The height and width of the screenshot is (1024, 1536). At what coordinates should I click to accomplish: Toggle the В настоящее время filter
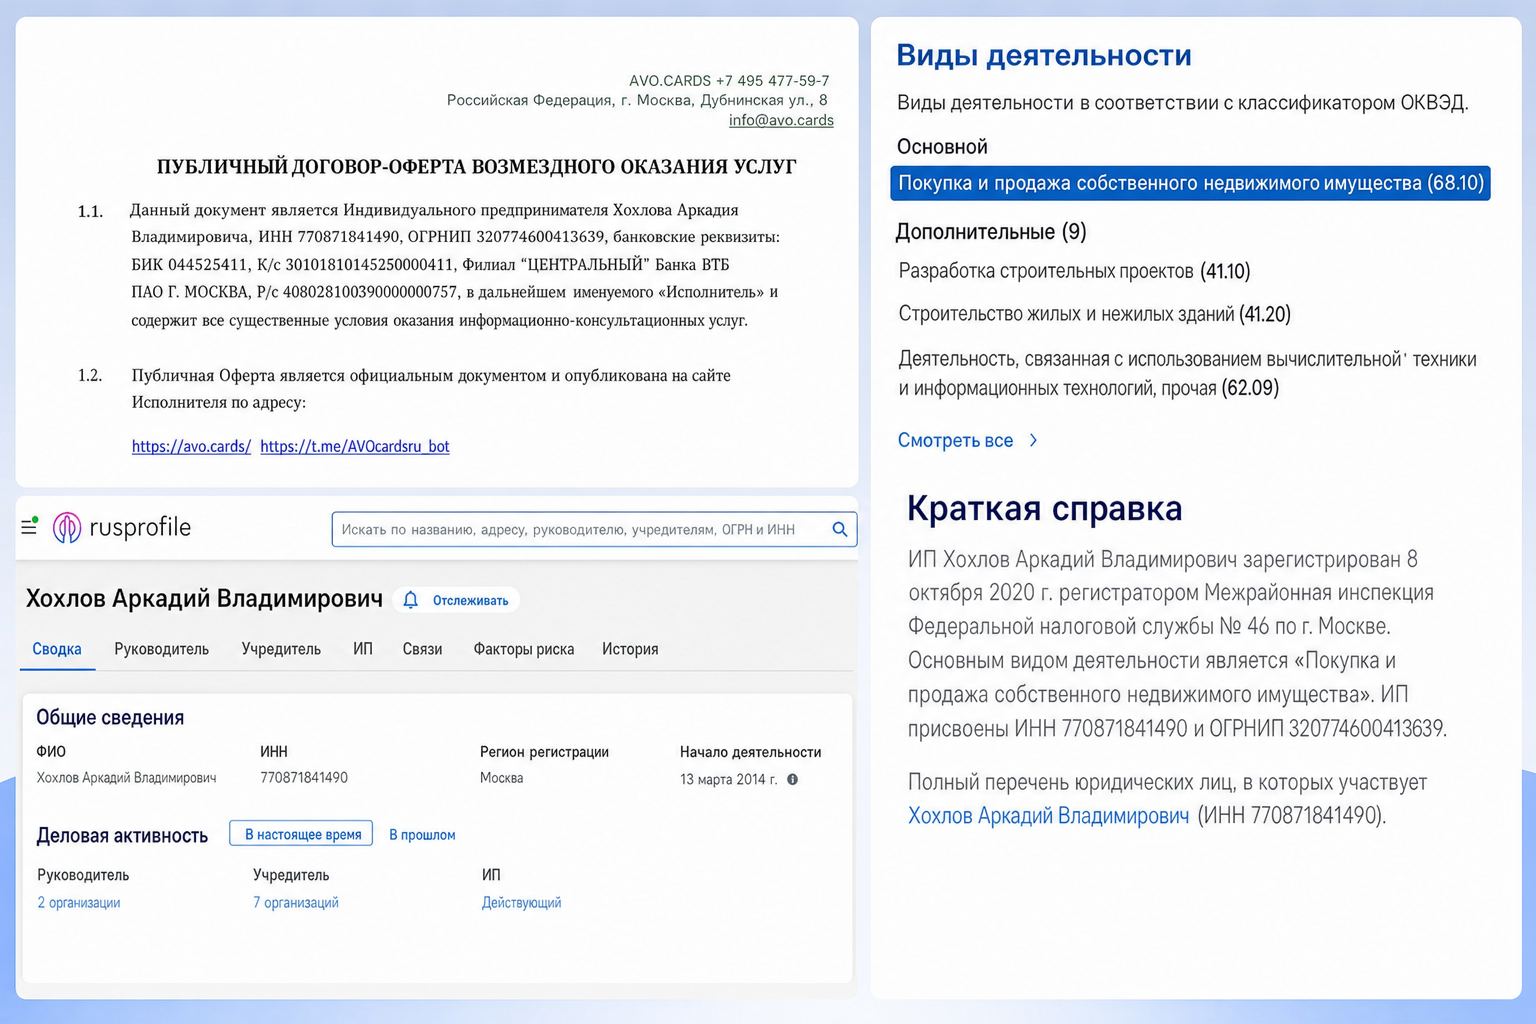point(301,834)
